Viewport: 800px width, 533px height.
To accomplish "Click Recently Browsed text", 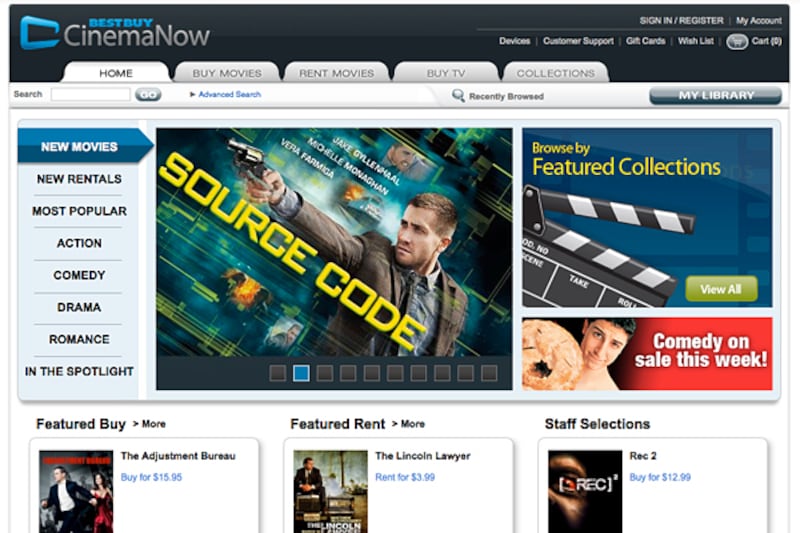I will (x=506, y=96).
